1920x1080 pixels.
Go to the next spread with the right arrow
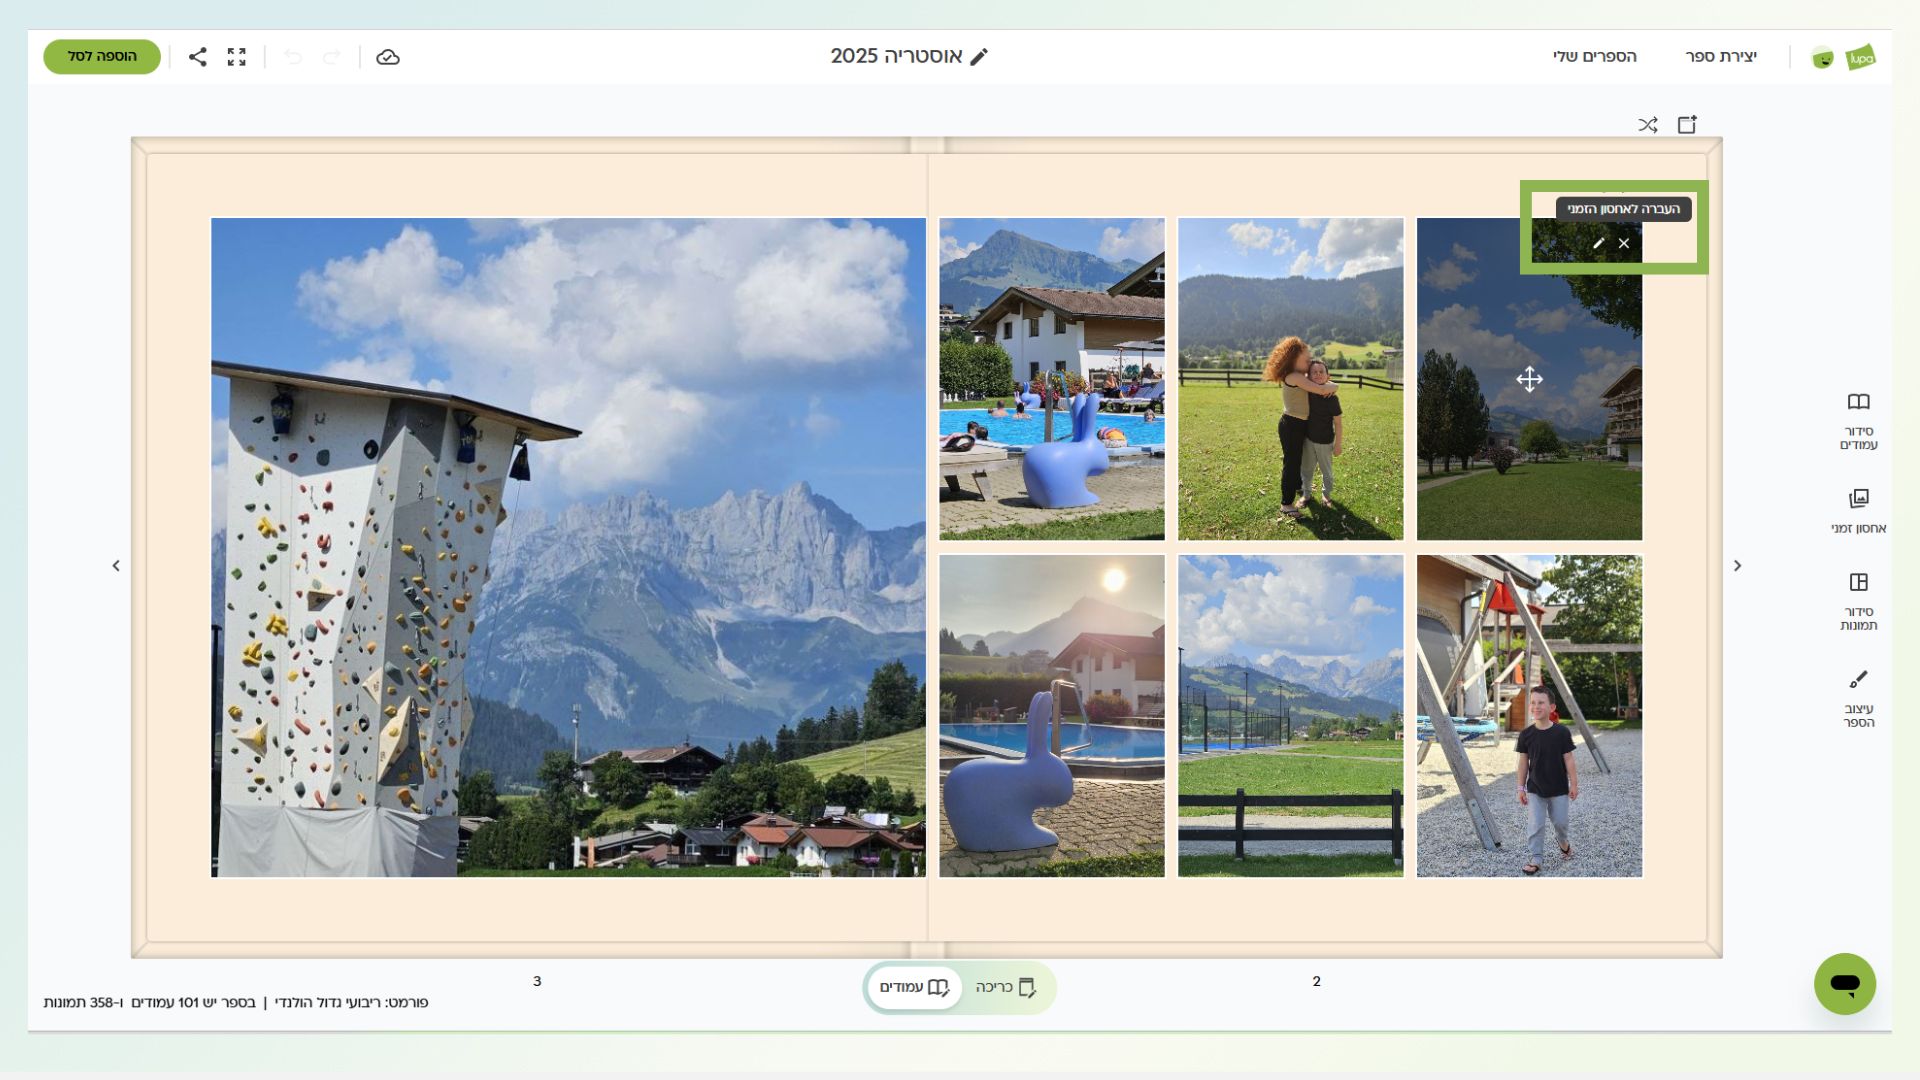click(1737, 566)
